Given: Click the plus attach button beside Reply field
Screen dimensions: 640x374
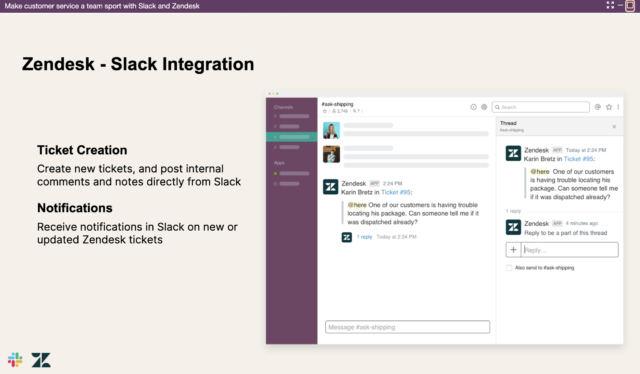Looking at the screenshot, I should [x=513, y=250].
